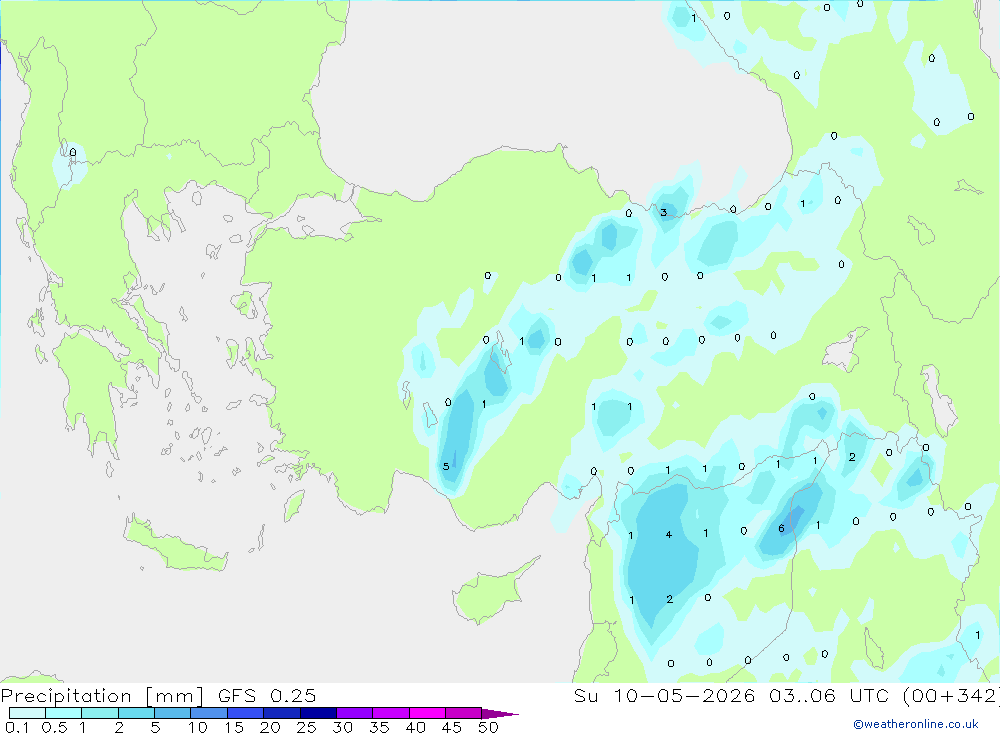This screenshot has height=733, width=1000.
Task: Click the above-50 mm legend arrow tip
Action: pyautogui.click(x=500, y=713)
